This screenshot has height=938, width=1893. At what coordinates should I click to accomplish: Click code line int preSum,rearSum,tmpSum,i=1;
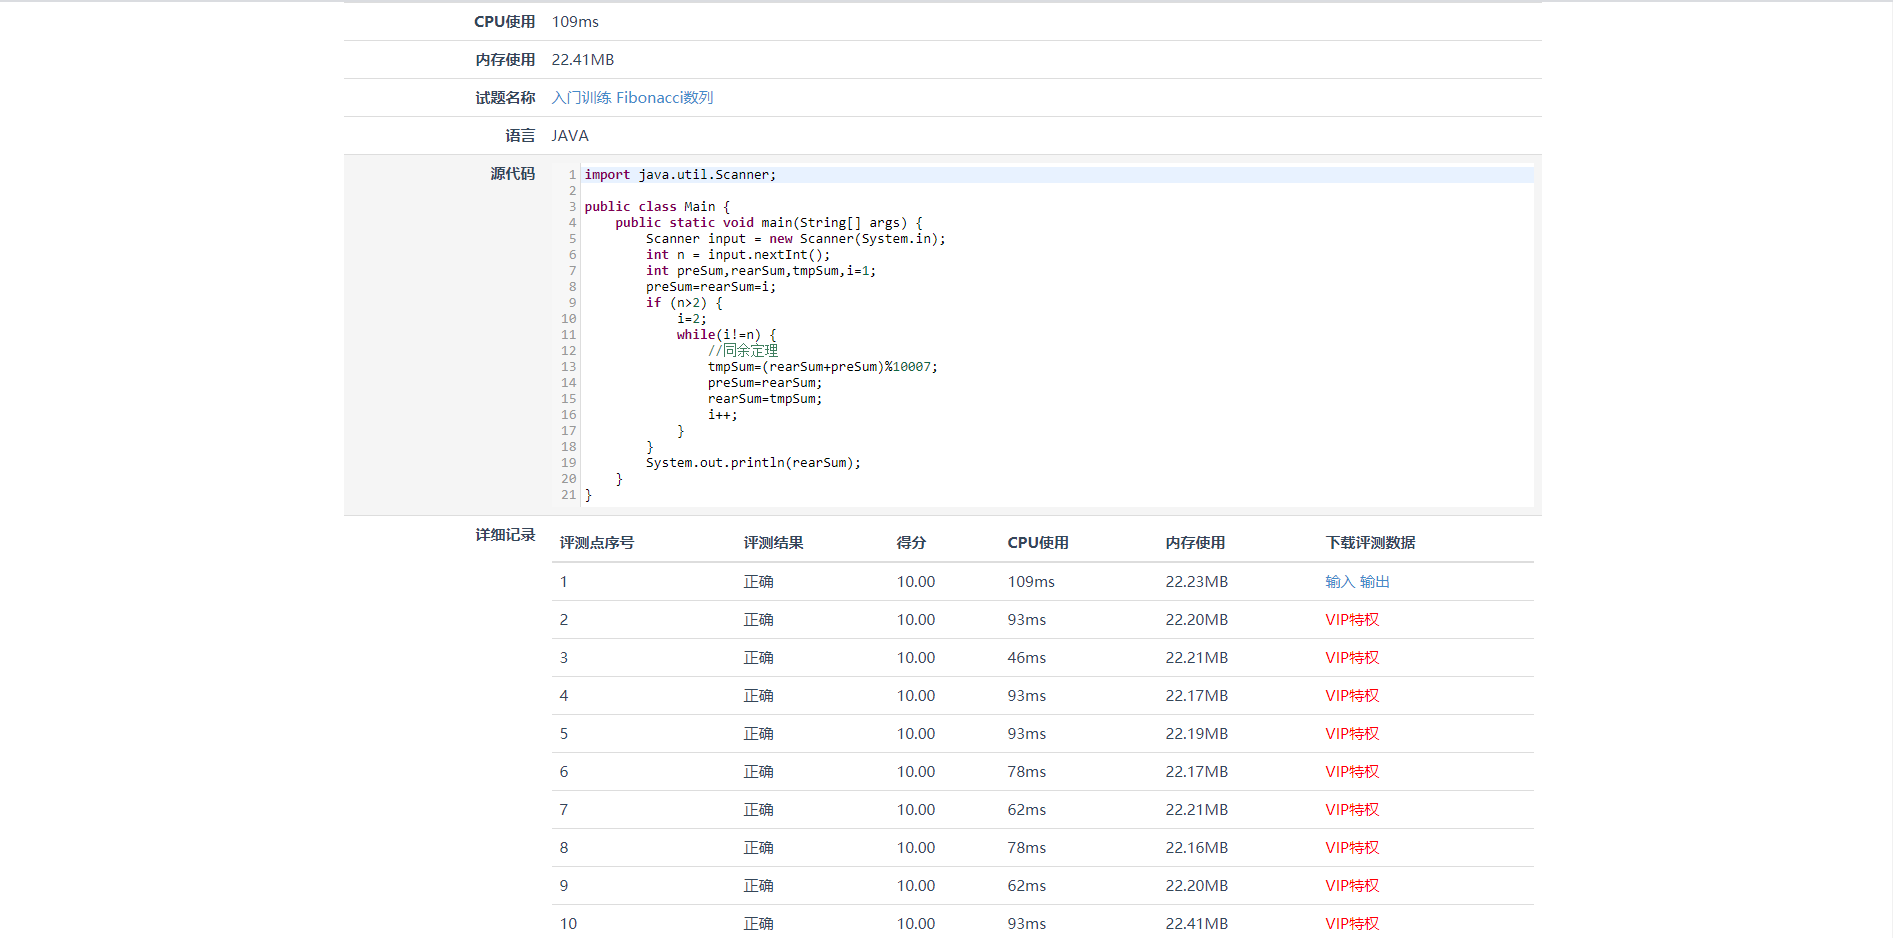click(761, 271)
